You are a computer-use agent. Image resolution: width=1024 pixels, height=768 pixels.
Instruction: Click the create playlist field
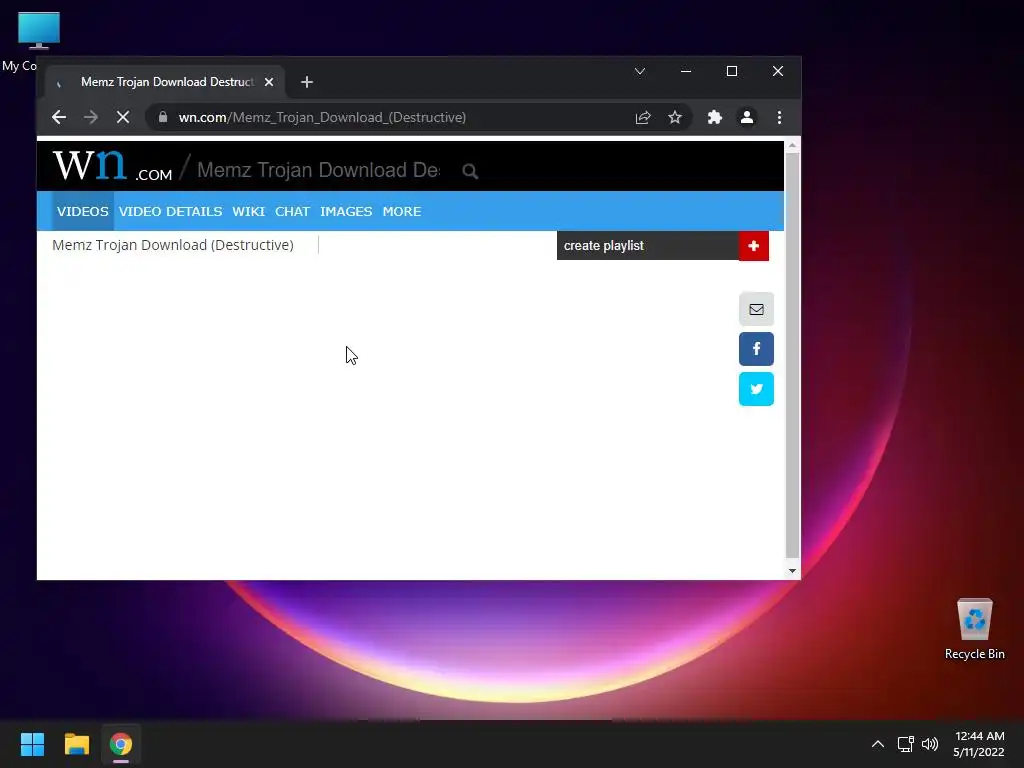coord(648,246)
